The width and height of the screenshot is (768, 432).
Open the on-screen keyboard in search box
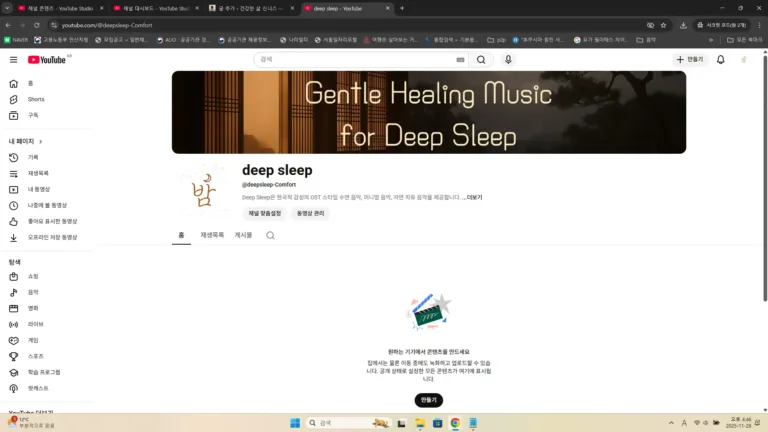[460, 60]
